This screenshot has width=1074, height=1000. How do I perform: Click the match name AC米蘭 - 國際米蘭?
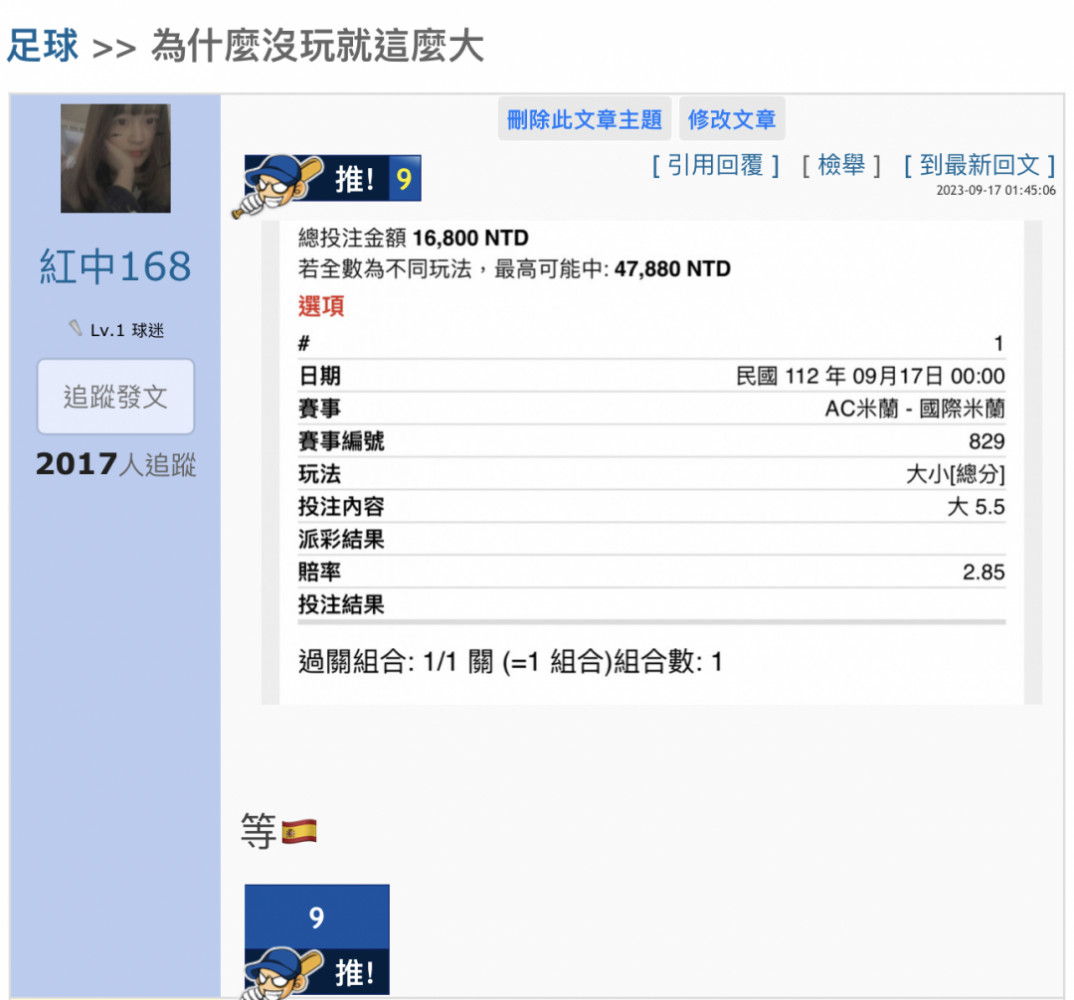click(x=914, y=409)
